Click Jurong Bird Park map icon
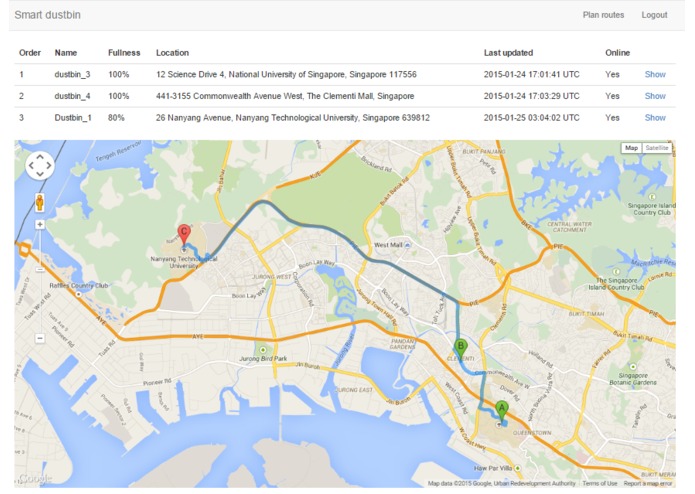 (x=263, y=350)
